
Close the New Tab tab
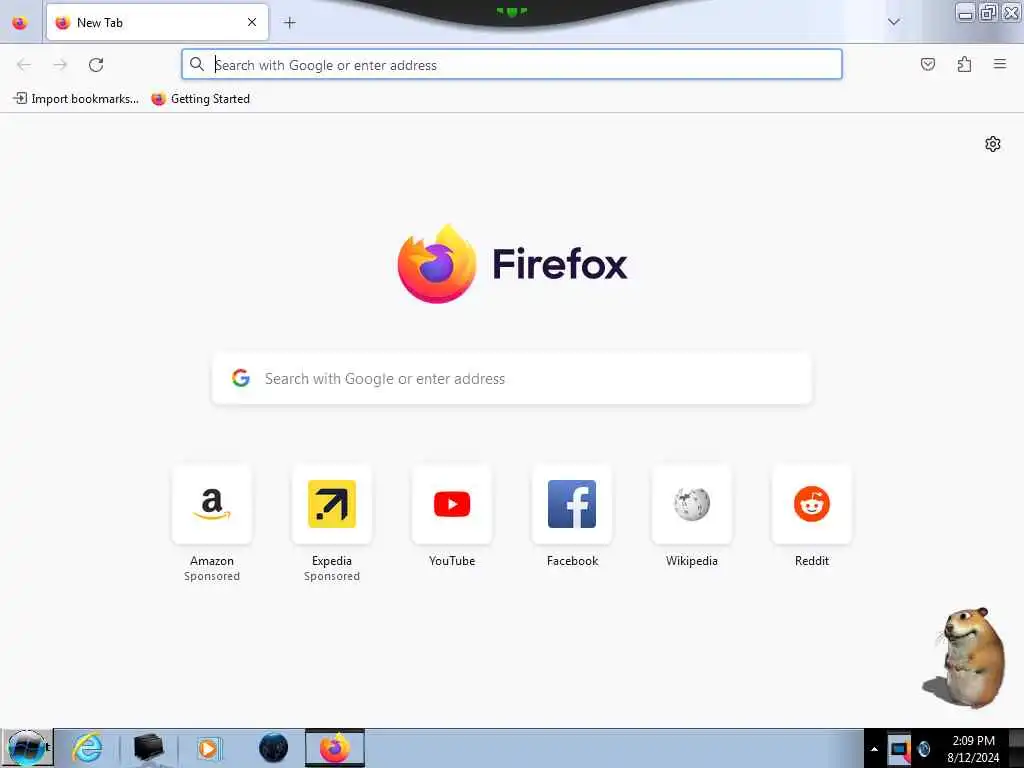(252, 22)
